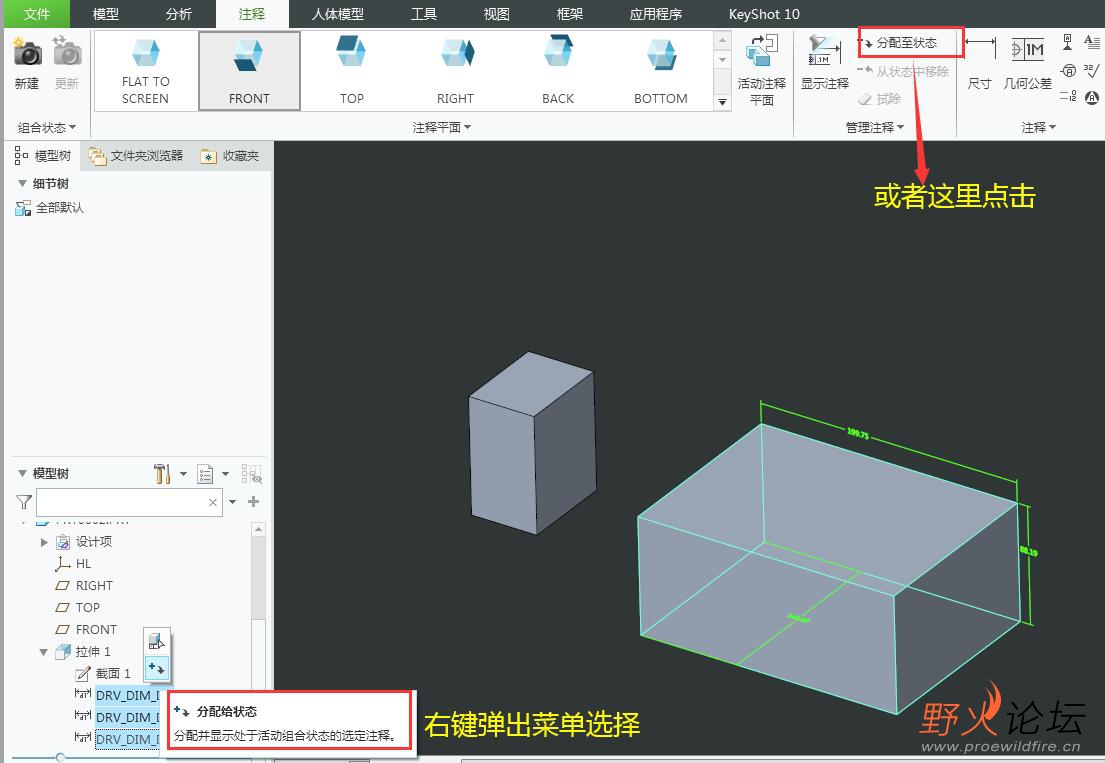This screenshot has height=763, width=1105.
Task: Clear the tree search with X button
Action: click(x=213, y=502)
